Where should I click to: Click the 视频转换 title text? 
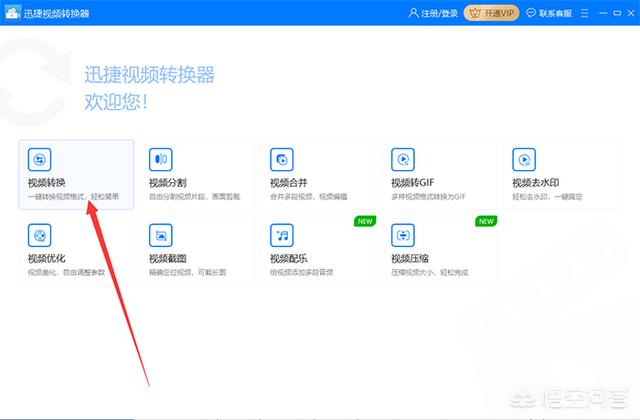(47, 183)
